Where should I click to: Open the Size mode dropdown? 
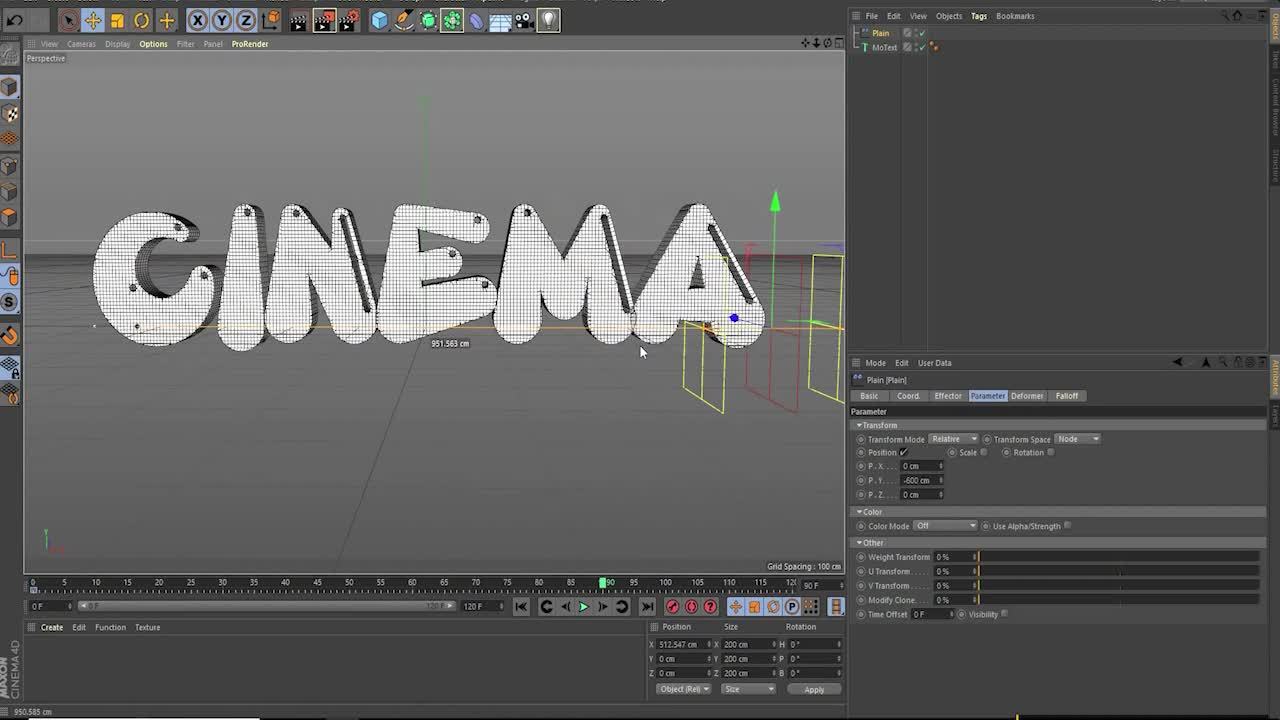[x=747, y=689]
